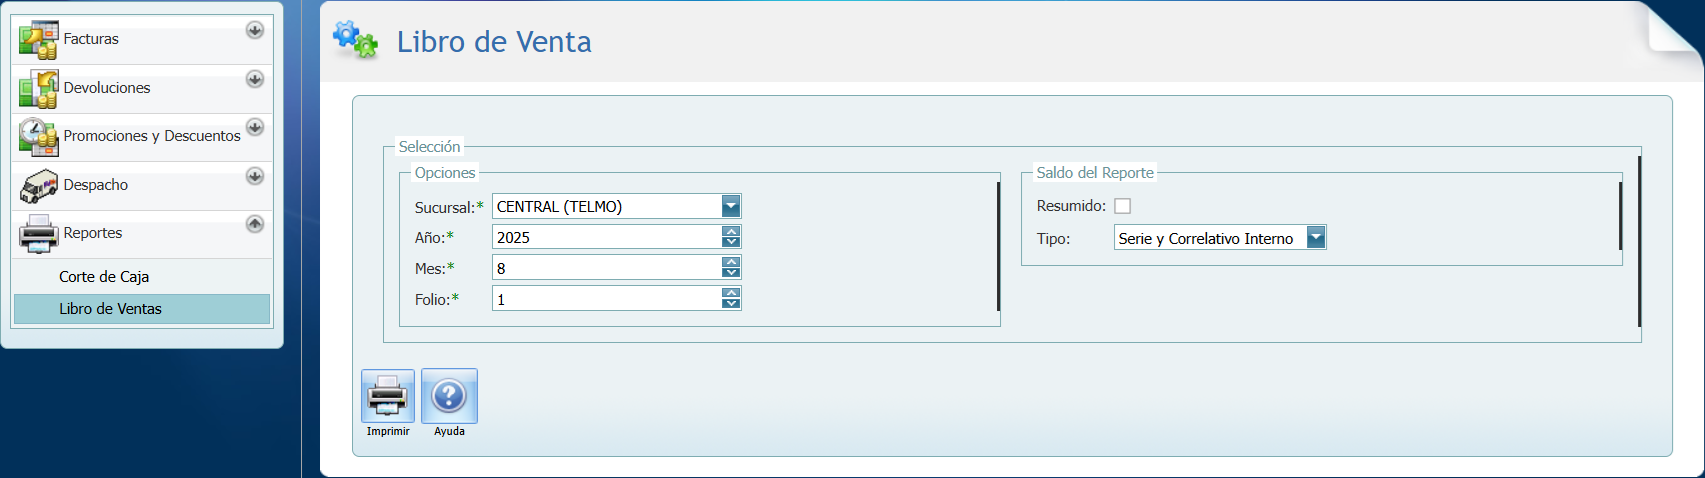
Task: Click the Promociones y Descuentos clock icon
Action: tap(38, 137)
